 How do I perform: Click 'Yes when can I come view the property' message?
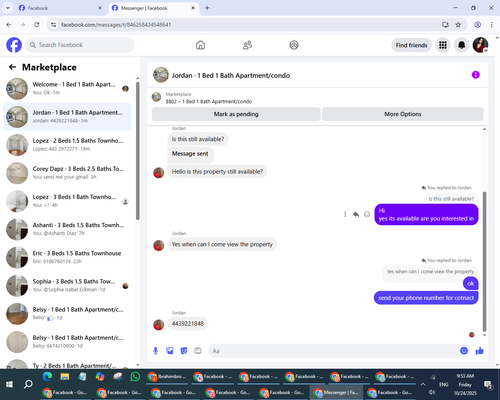click(x=222, y=244)
